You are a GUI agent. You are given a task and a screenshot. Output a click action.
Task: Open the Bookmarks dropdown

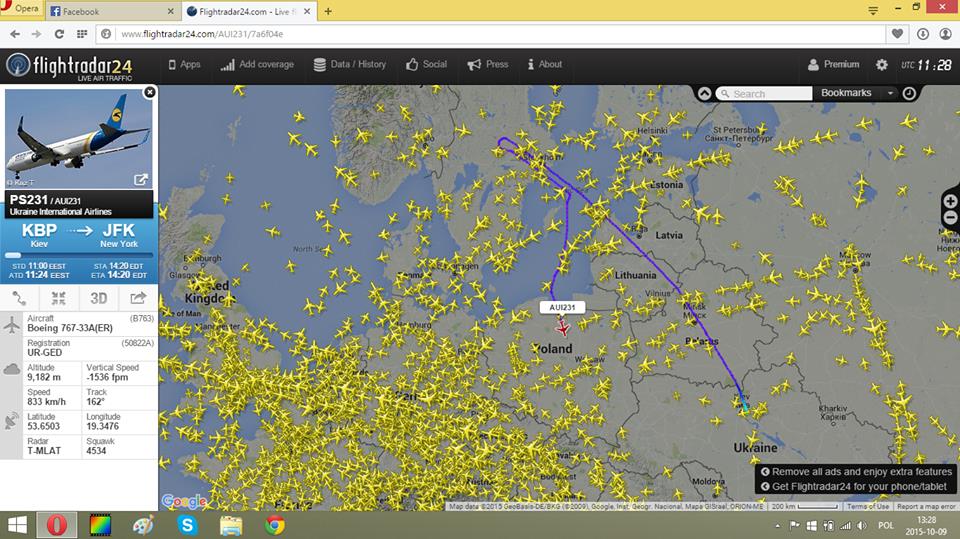coord(856,93)
